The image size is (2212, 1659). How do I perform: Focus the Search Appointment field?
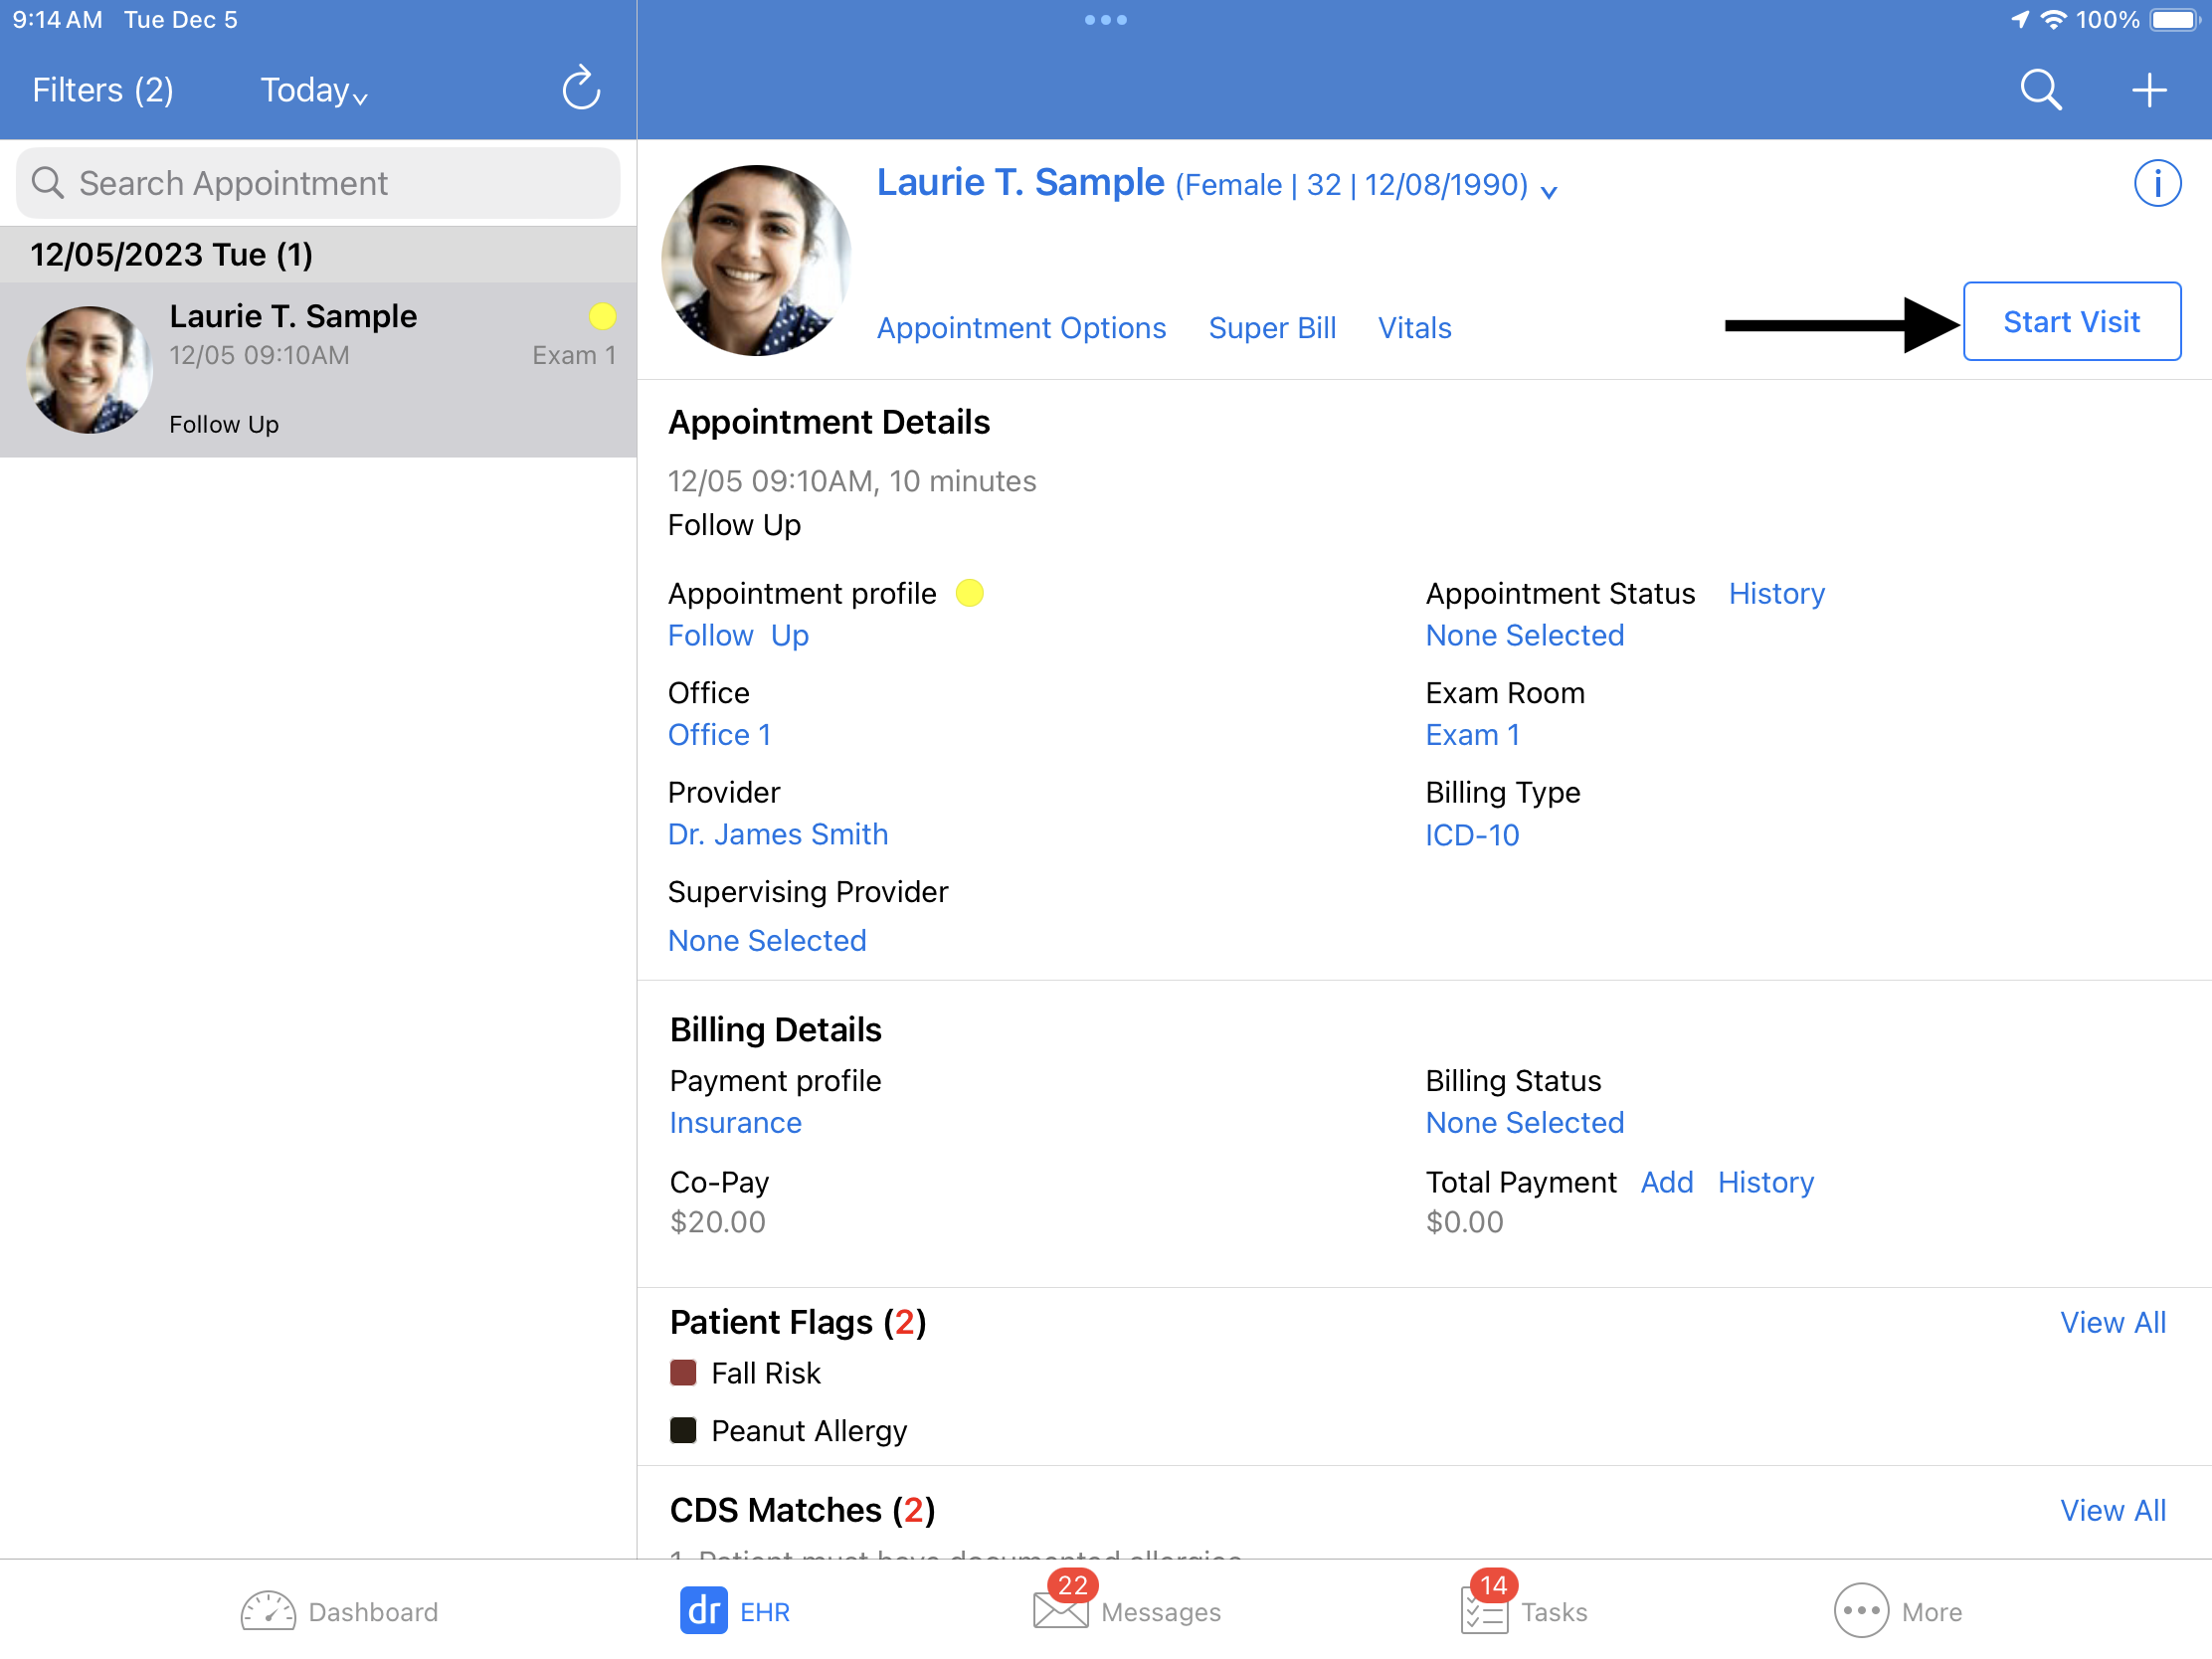coord(318,183)
